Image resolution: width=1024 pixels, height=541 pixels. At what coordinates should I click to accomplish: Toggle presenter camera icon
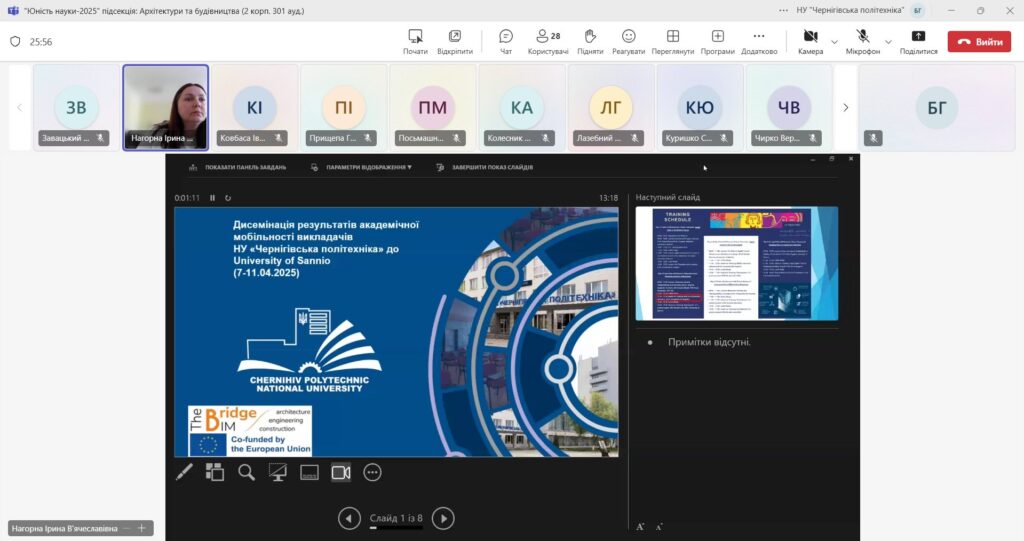(x=341, y=472)
